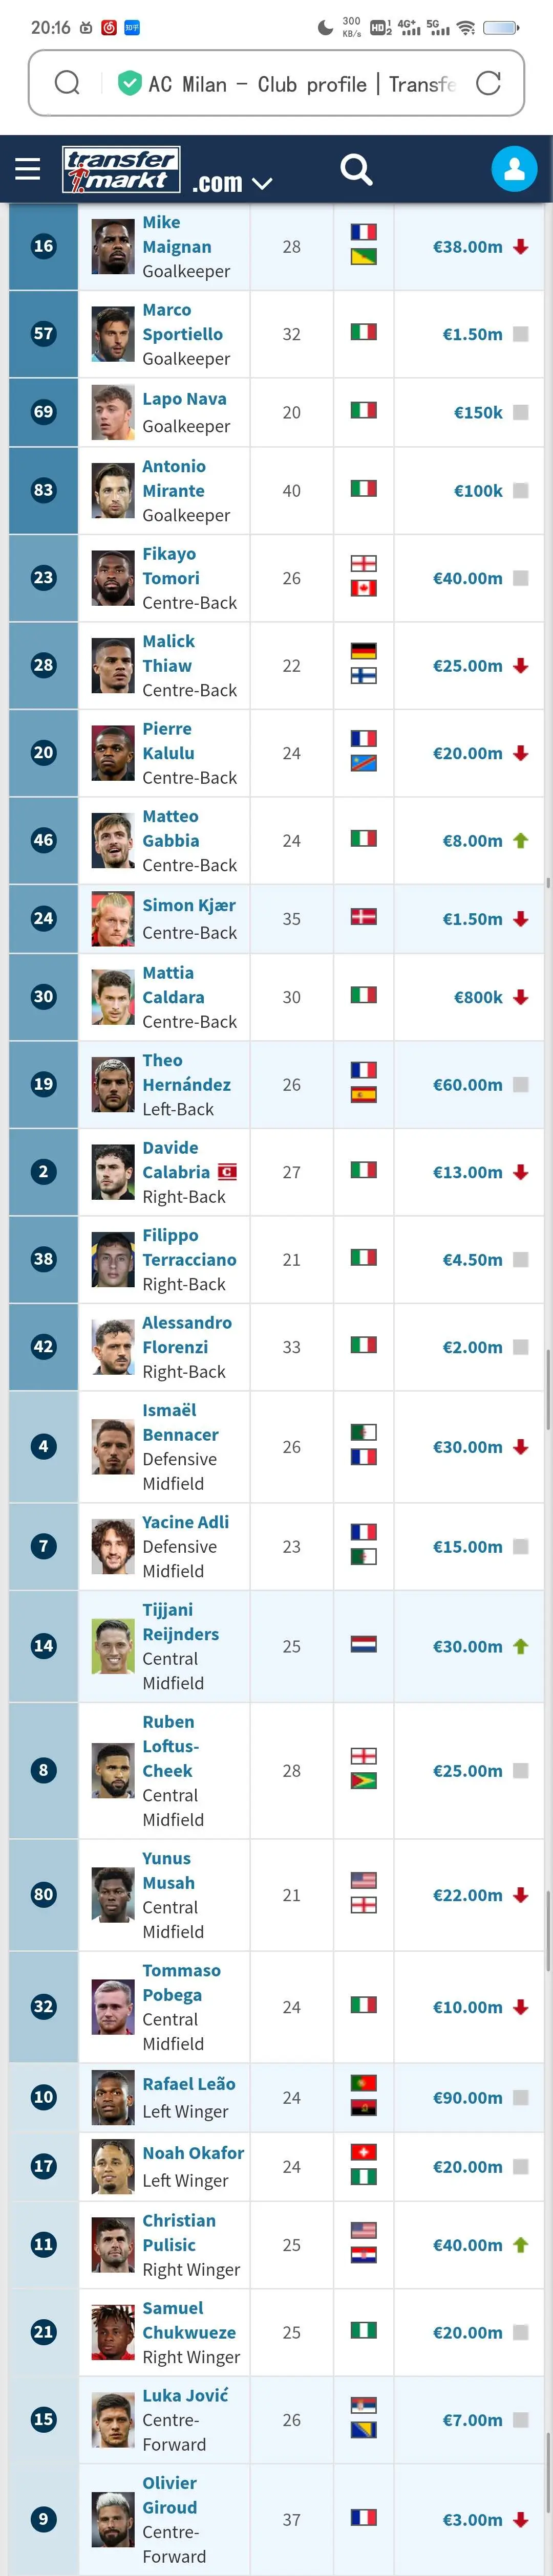Tap the captain armband icon beside Calabria
553x2576 pixels.
pos(228,1172)
